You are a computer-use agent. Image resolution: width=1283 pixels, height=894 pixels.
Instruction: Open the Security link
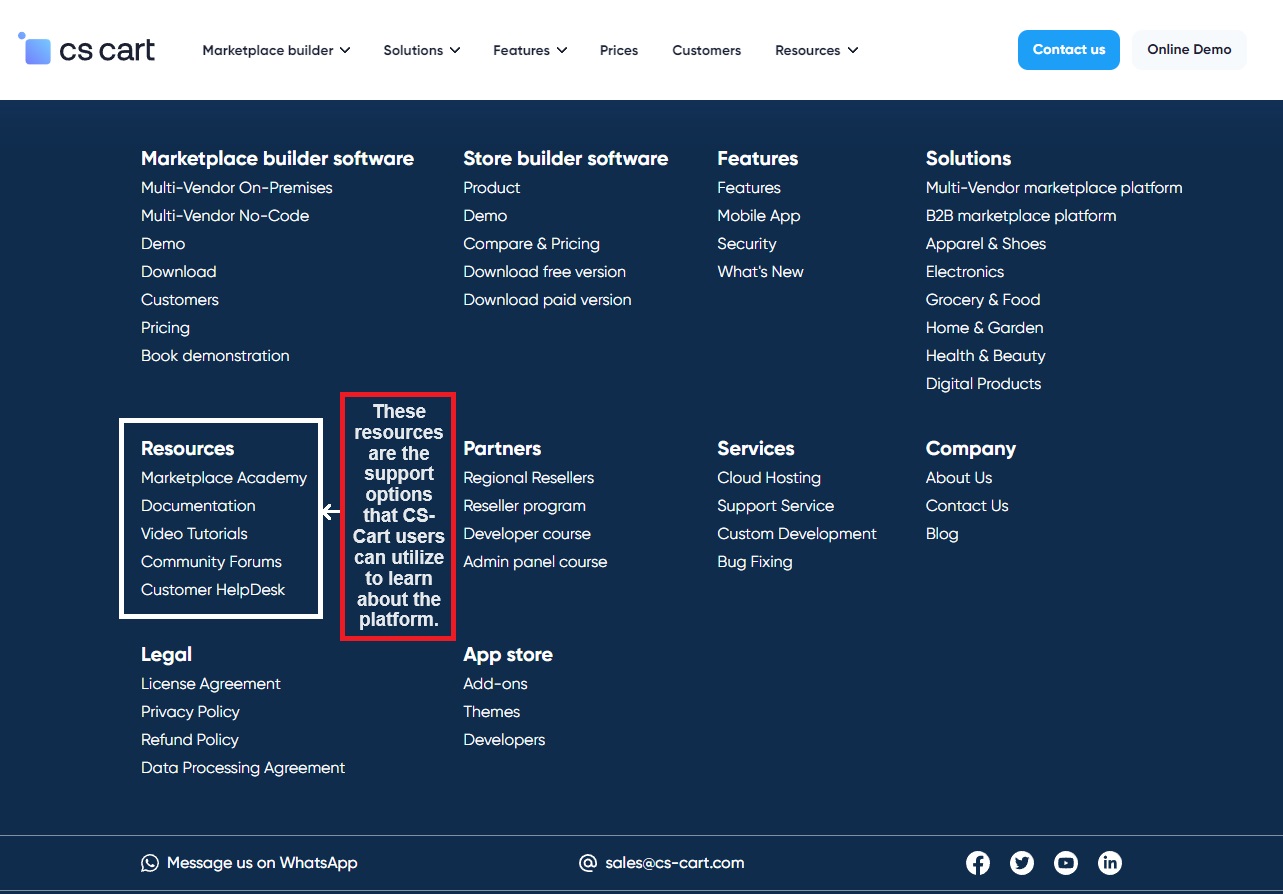747,244
